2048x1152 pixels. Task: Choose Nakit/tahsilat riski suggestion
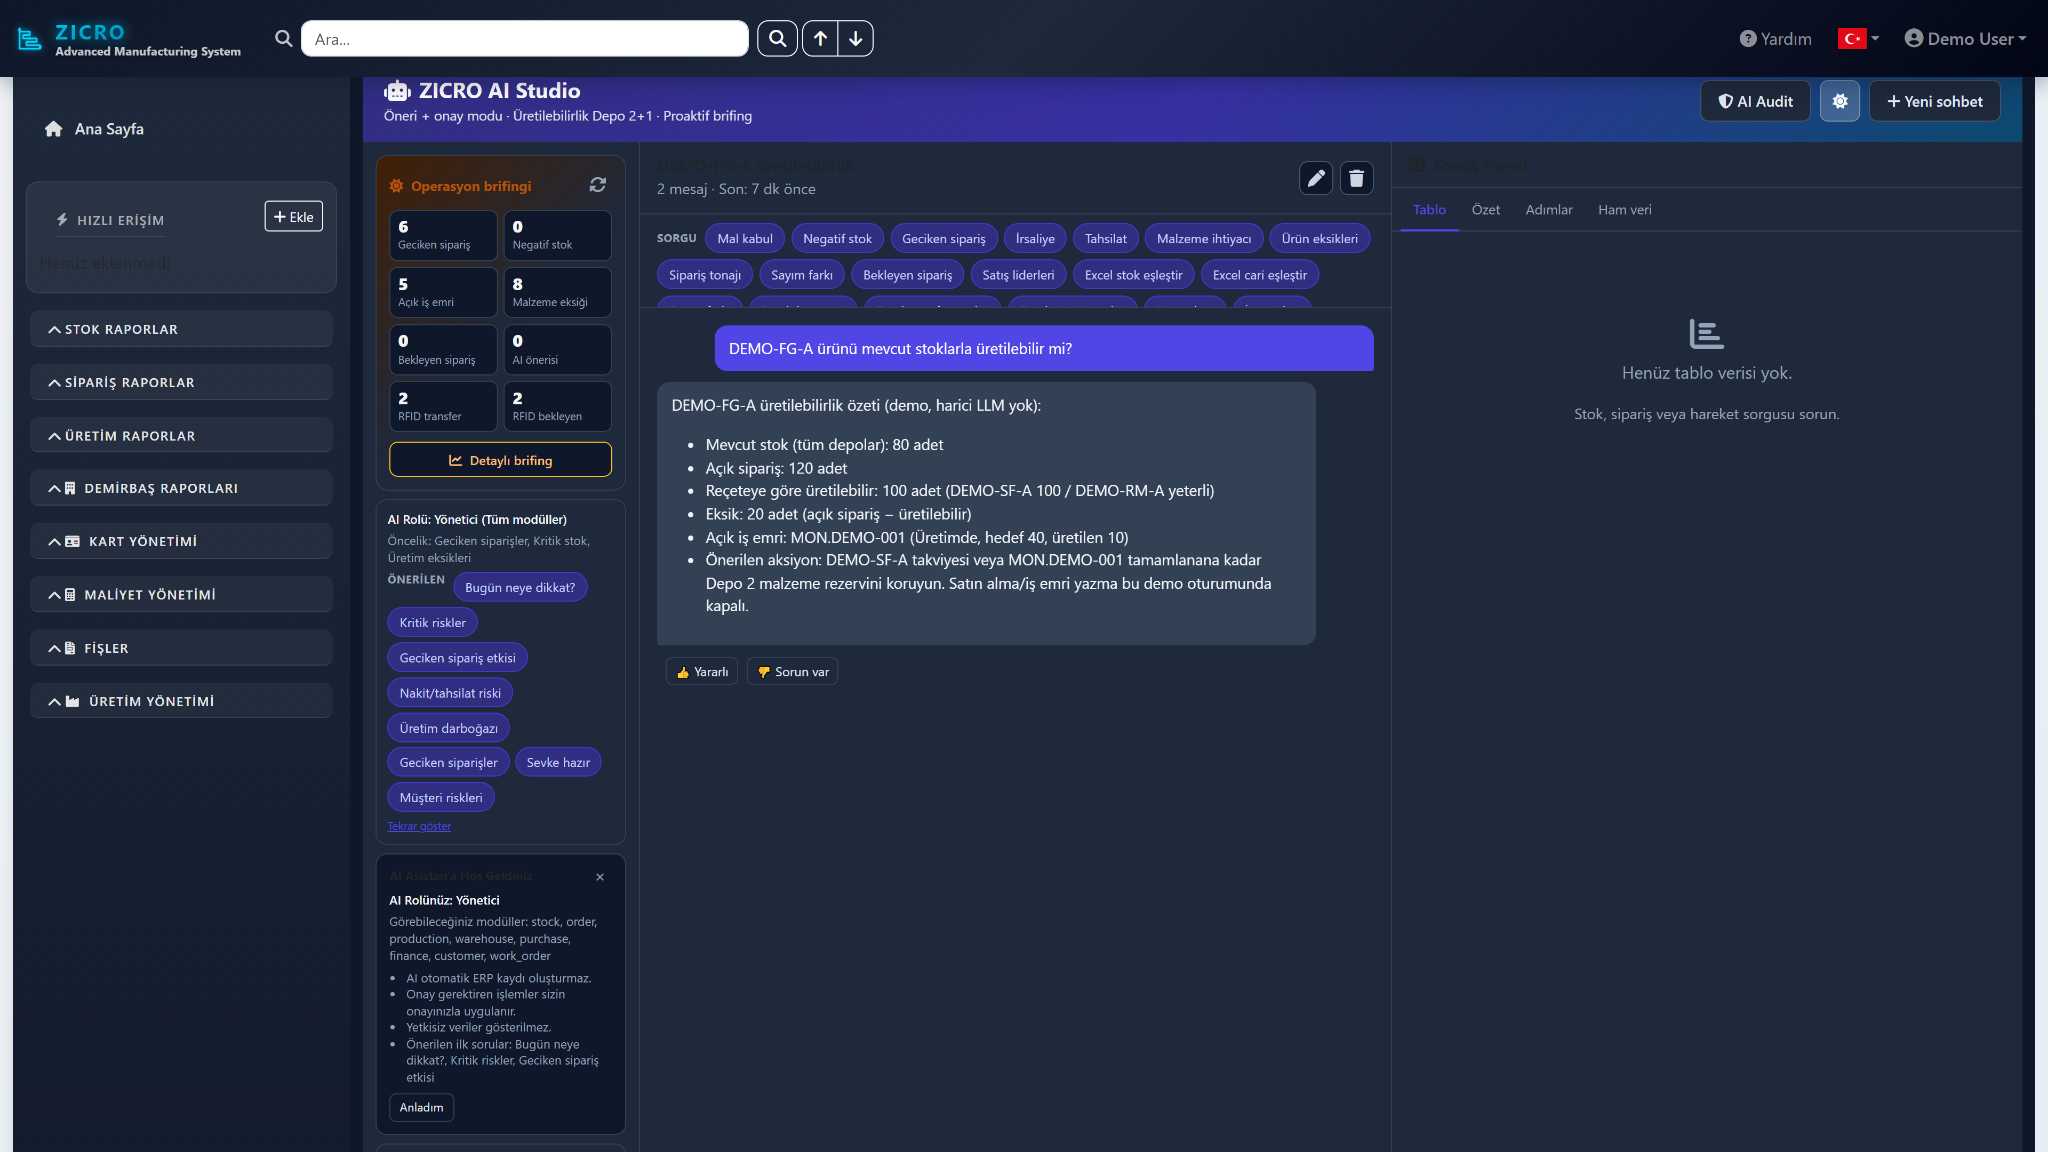(450, 693)
